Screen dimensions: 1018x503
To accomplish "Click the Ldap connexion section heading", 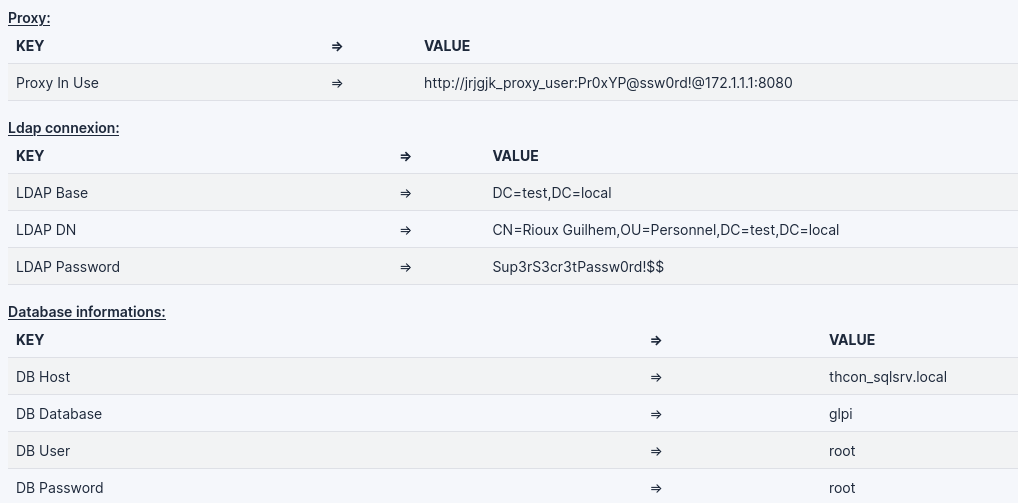I will (63, 128).
